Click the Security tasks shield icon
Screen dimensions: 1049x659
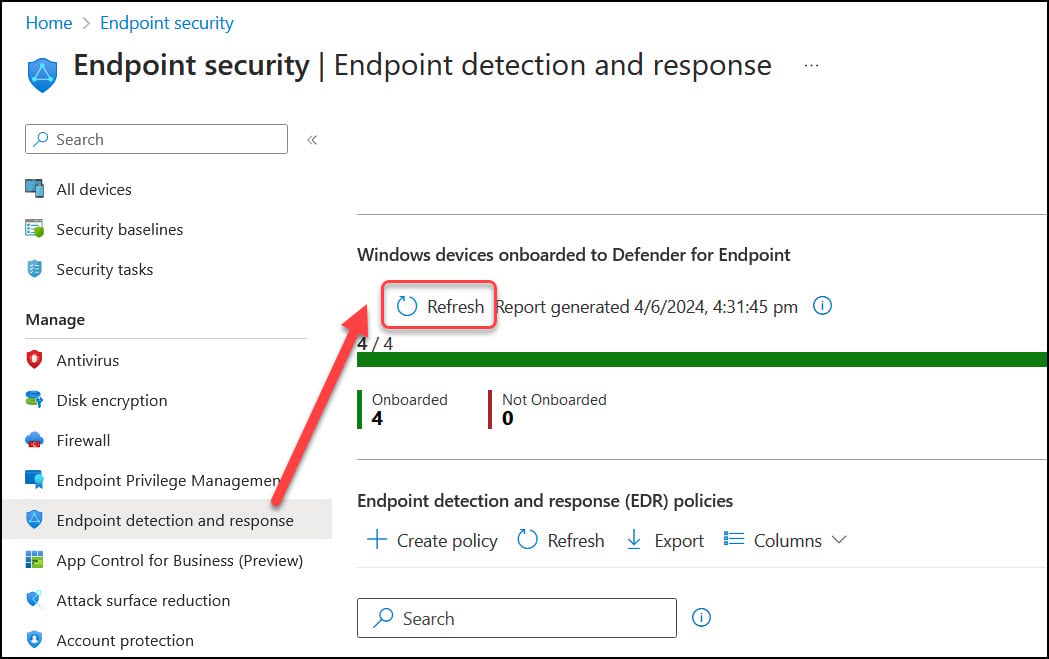(x=34, y=269)
